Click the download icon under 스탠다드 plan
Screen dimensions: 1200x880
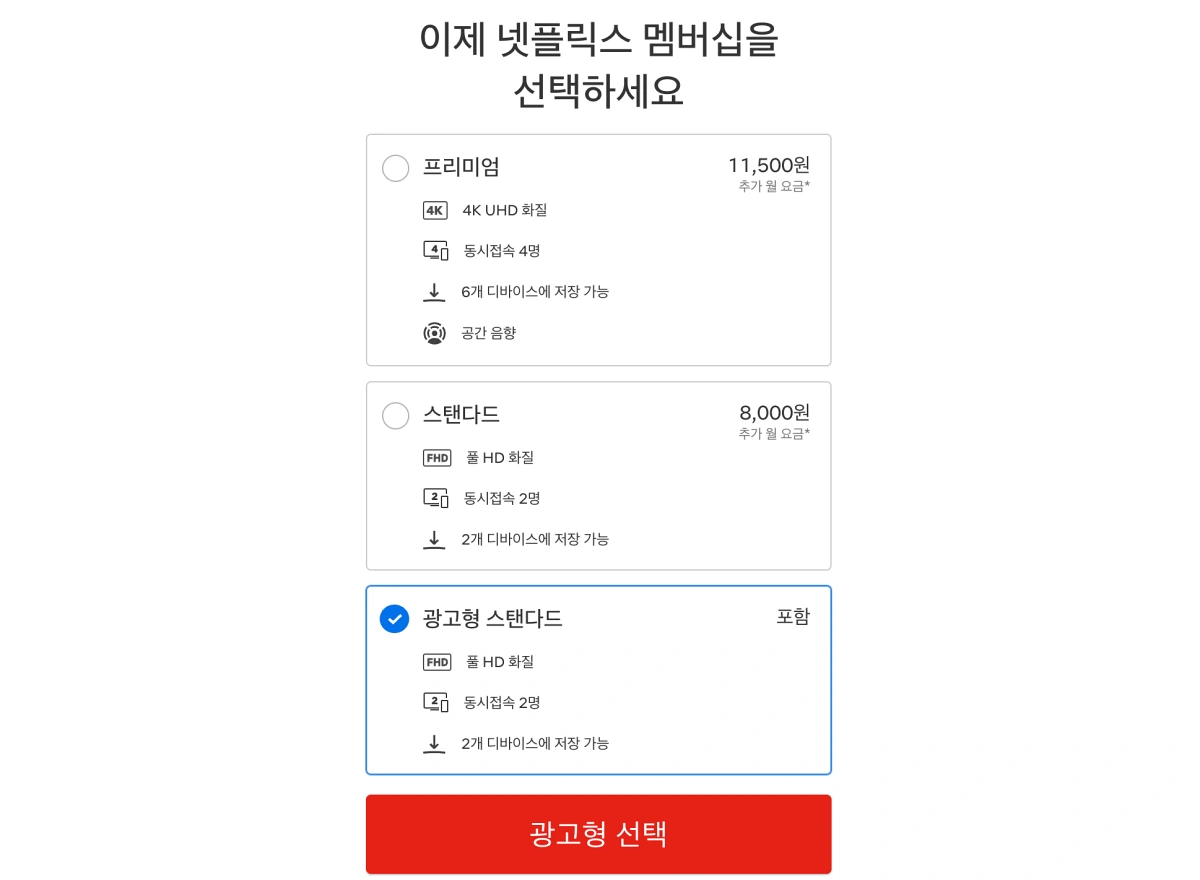(x=434, y=539)
